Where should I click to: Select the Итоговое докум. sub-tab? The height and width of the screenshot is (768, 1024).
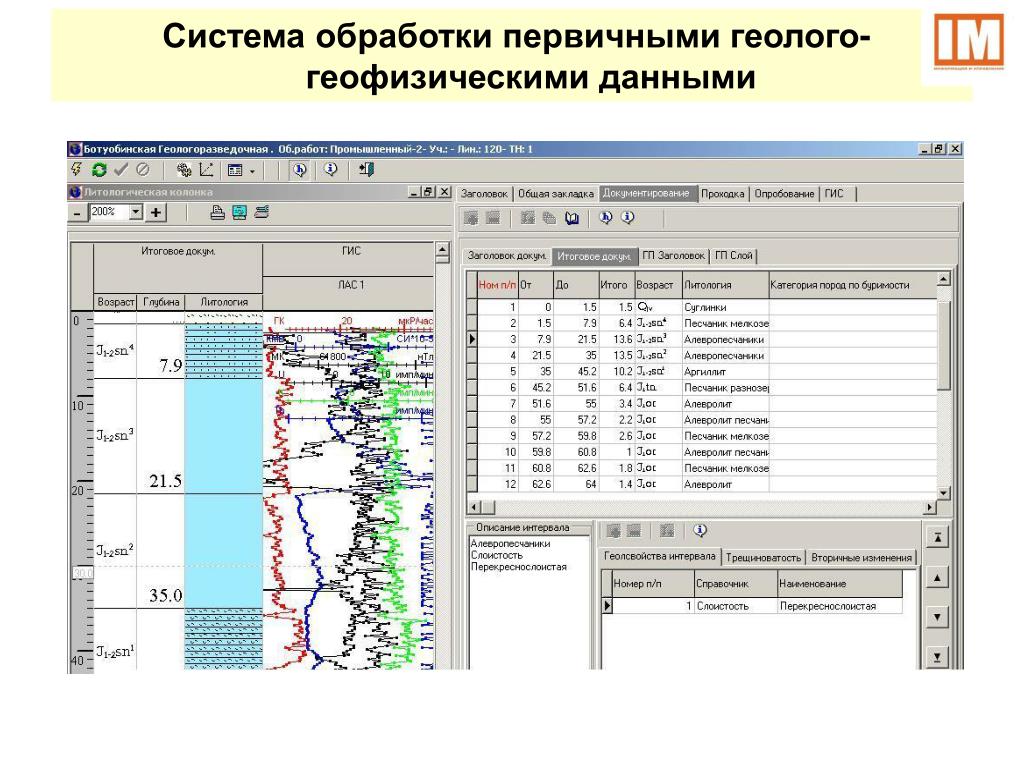(594, 256)
